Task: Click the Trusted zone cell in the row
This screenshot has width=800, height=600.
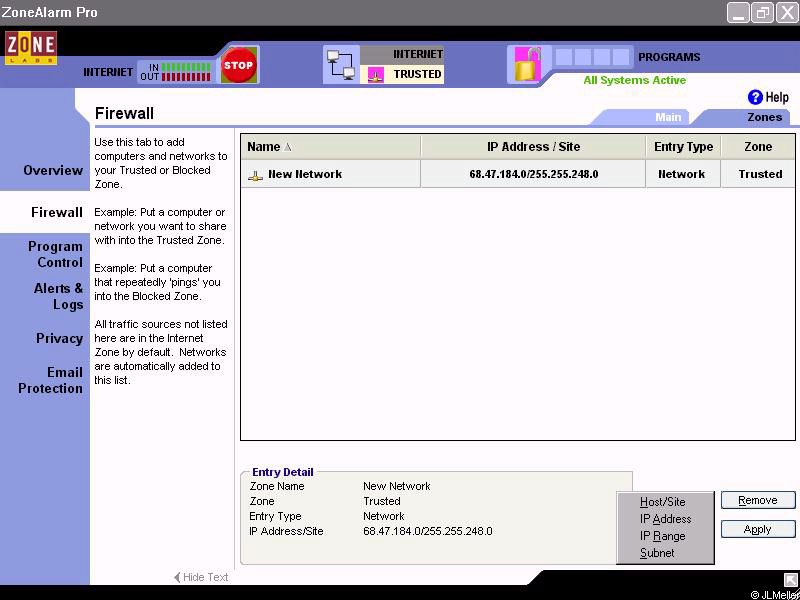Action: coord(758,174)
